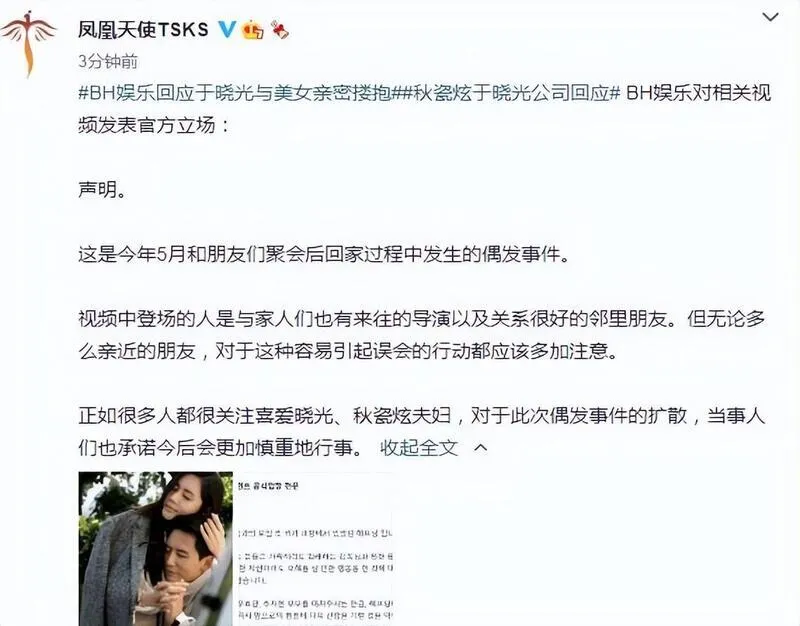
Task: Click the orange crown membership badge
Action: pos(253,30)
